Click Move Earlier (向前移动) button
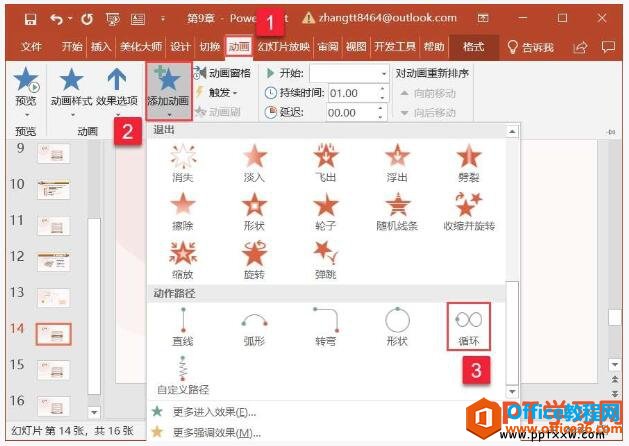Screen dimensions: 629x446 428,93
